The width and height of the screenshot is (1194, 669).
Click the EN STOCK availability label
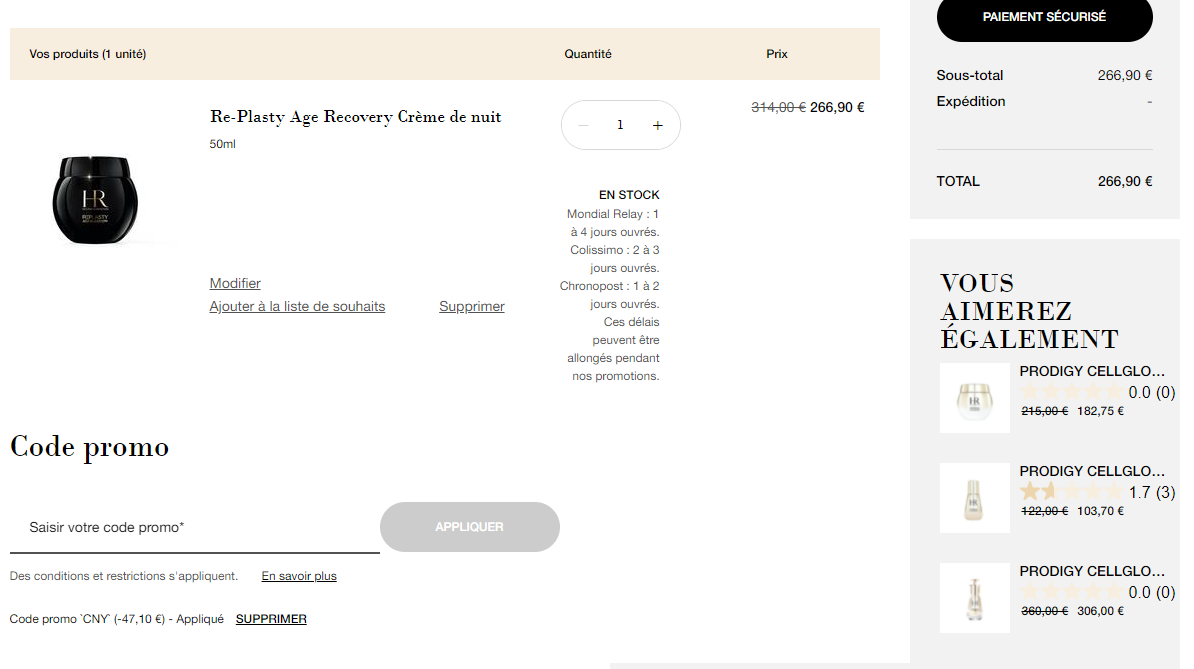[x=629, y=195]
